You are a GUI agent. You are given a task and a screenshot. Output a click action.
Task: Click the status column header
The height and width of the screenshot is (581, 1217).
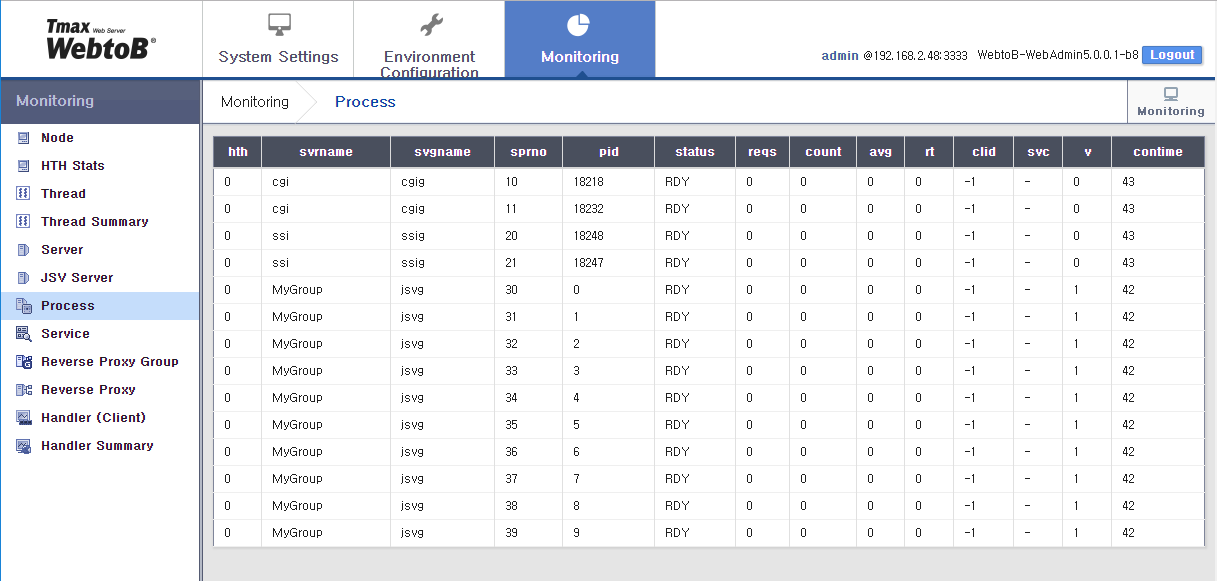tap(695, 152)
